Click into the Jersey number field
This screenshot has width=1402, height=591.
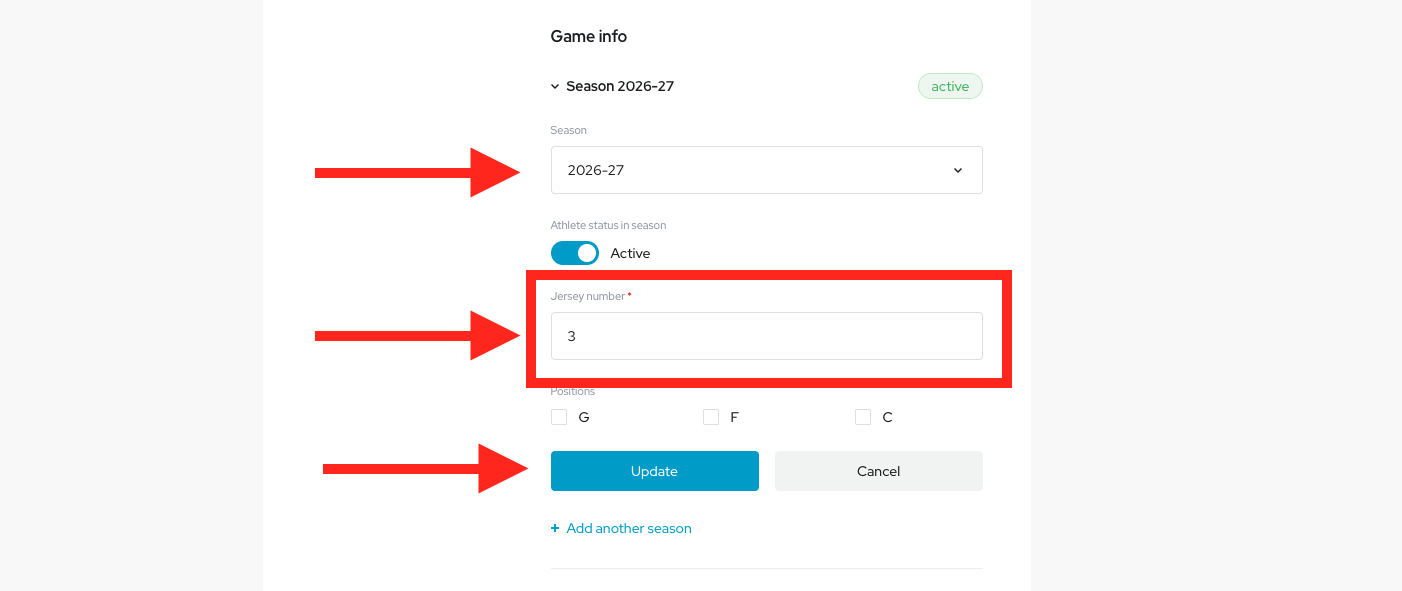click(767, 336)
